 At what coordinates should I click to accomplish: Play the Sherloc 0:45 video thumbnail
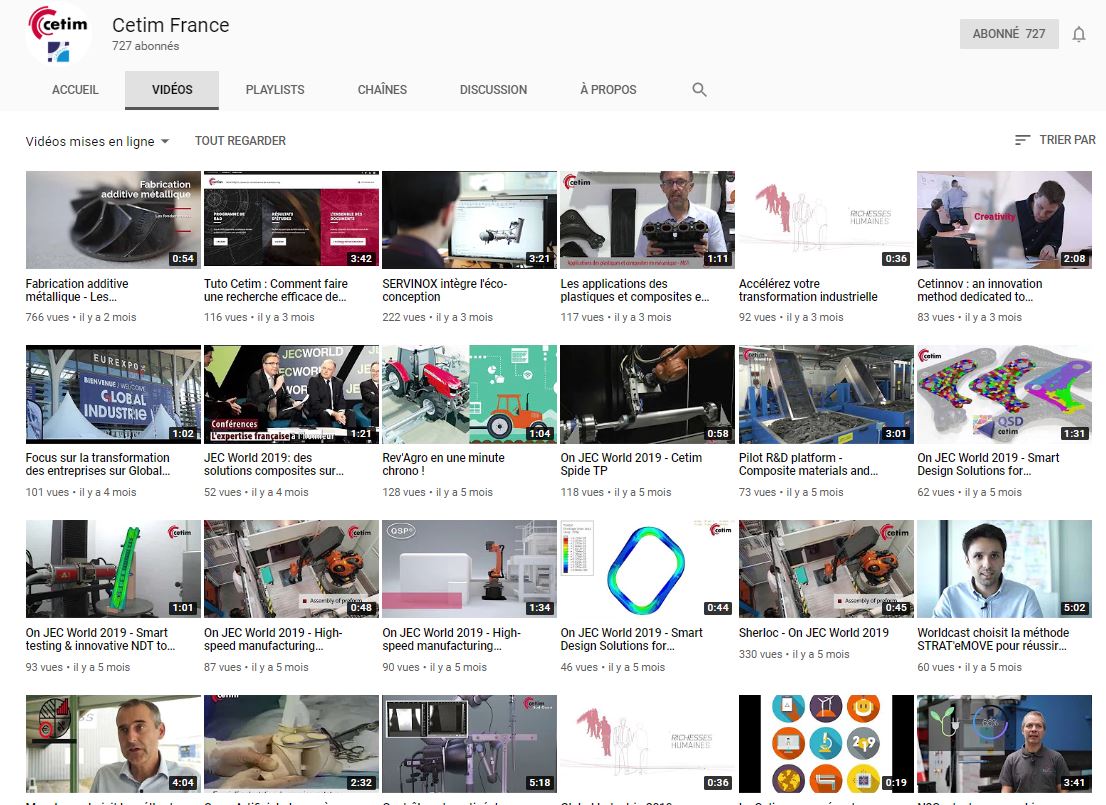click(826, 569)
